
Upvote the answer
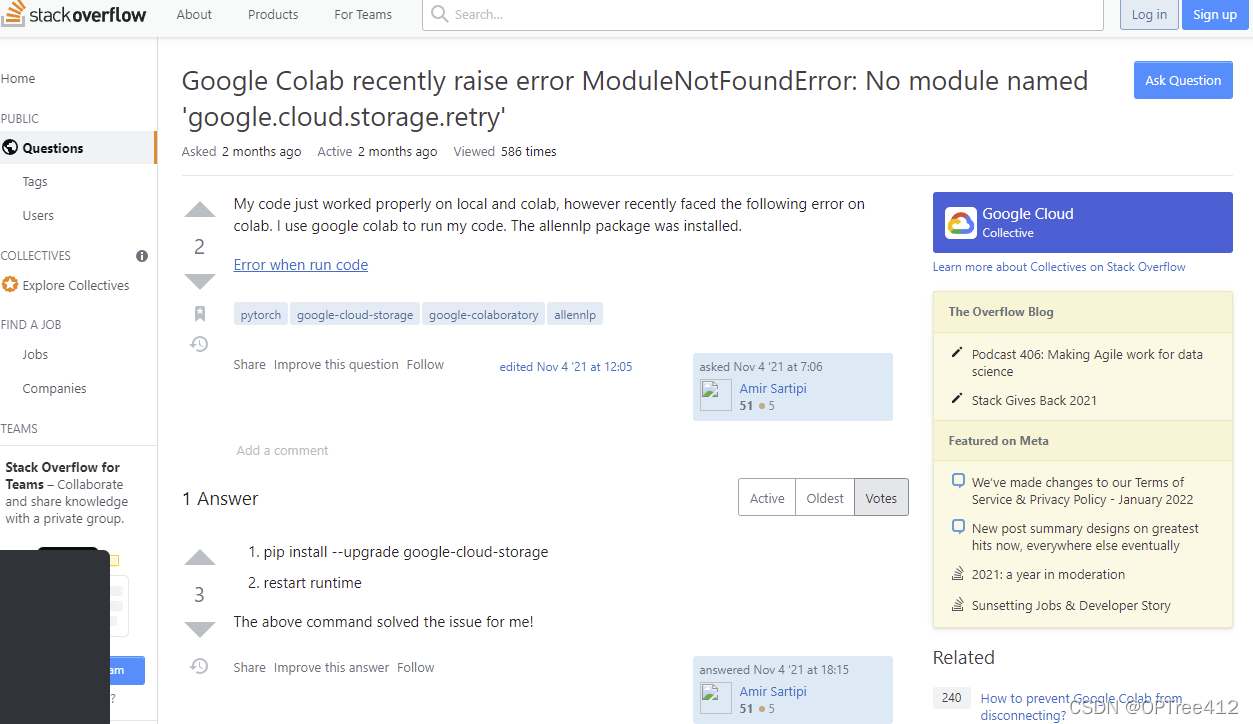(199, 557)
